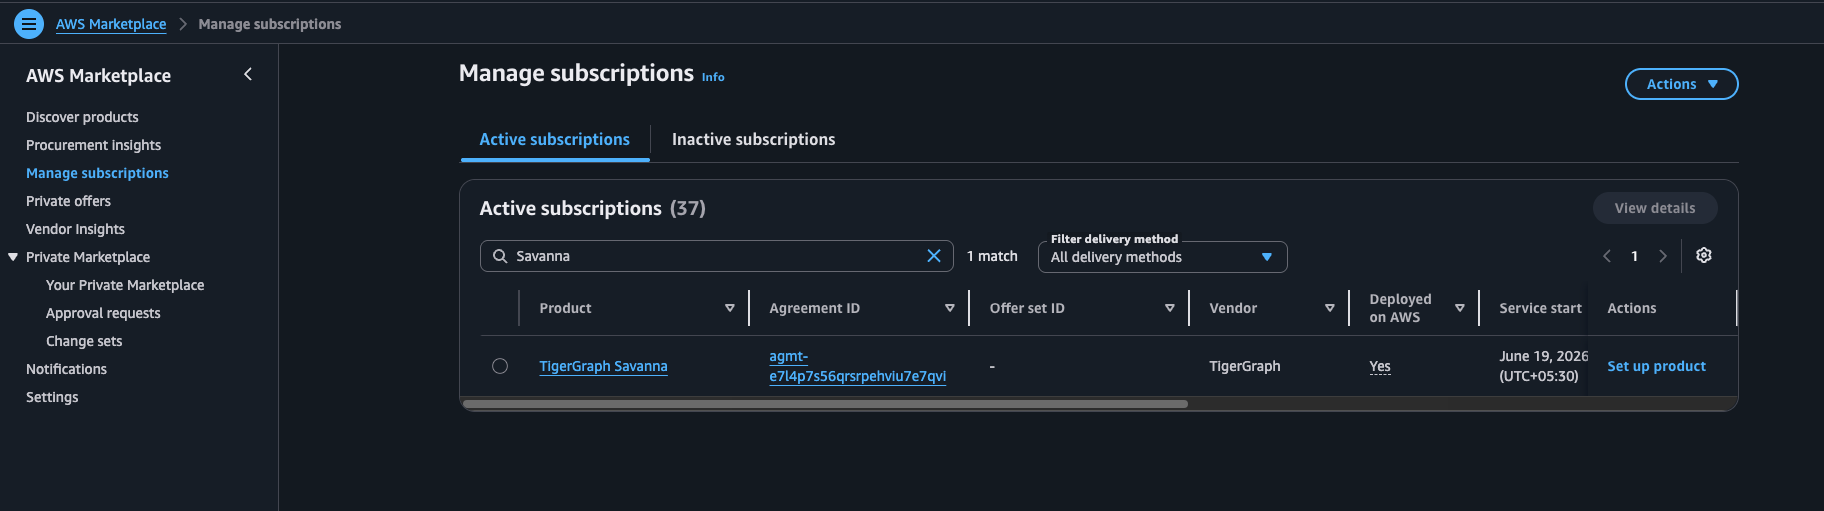Collapse the Private Marketplace tree section
Screen dimensions: 1824x511
(13, 257)
